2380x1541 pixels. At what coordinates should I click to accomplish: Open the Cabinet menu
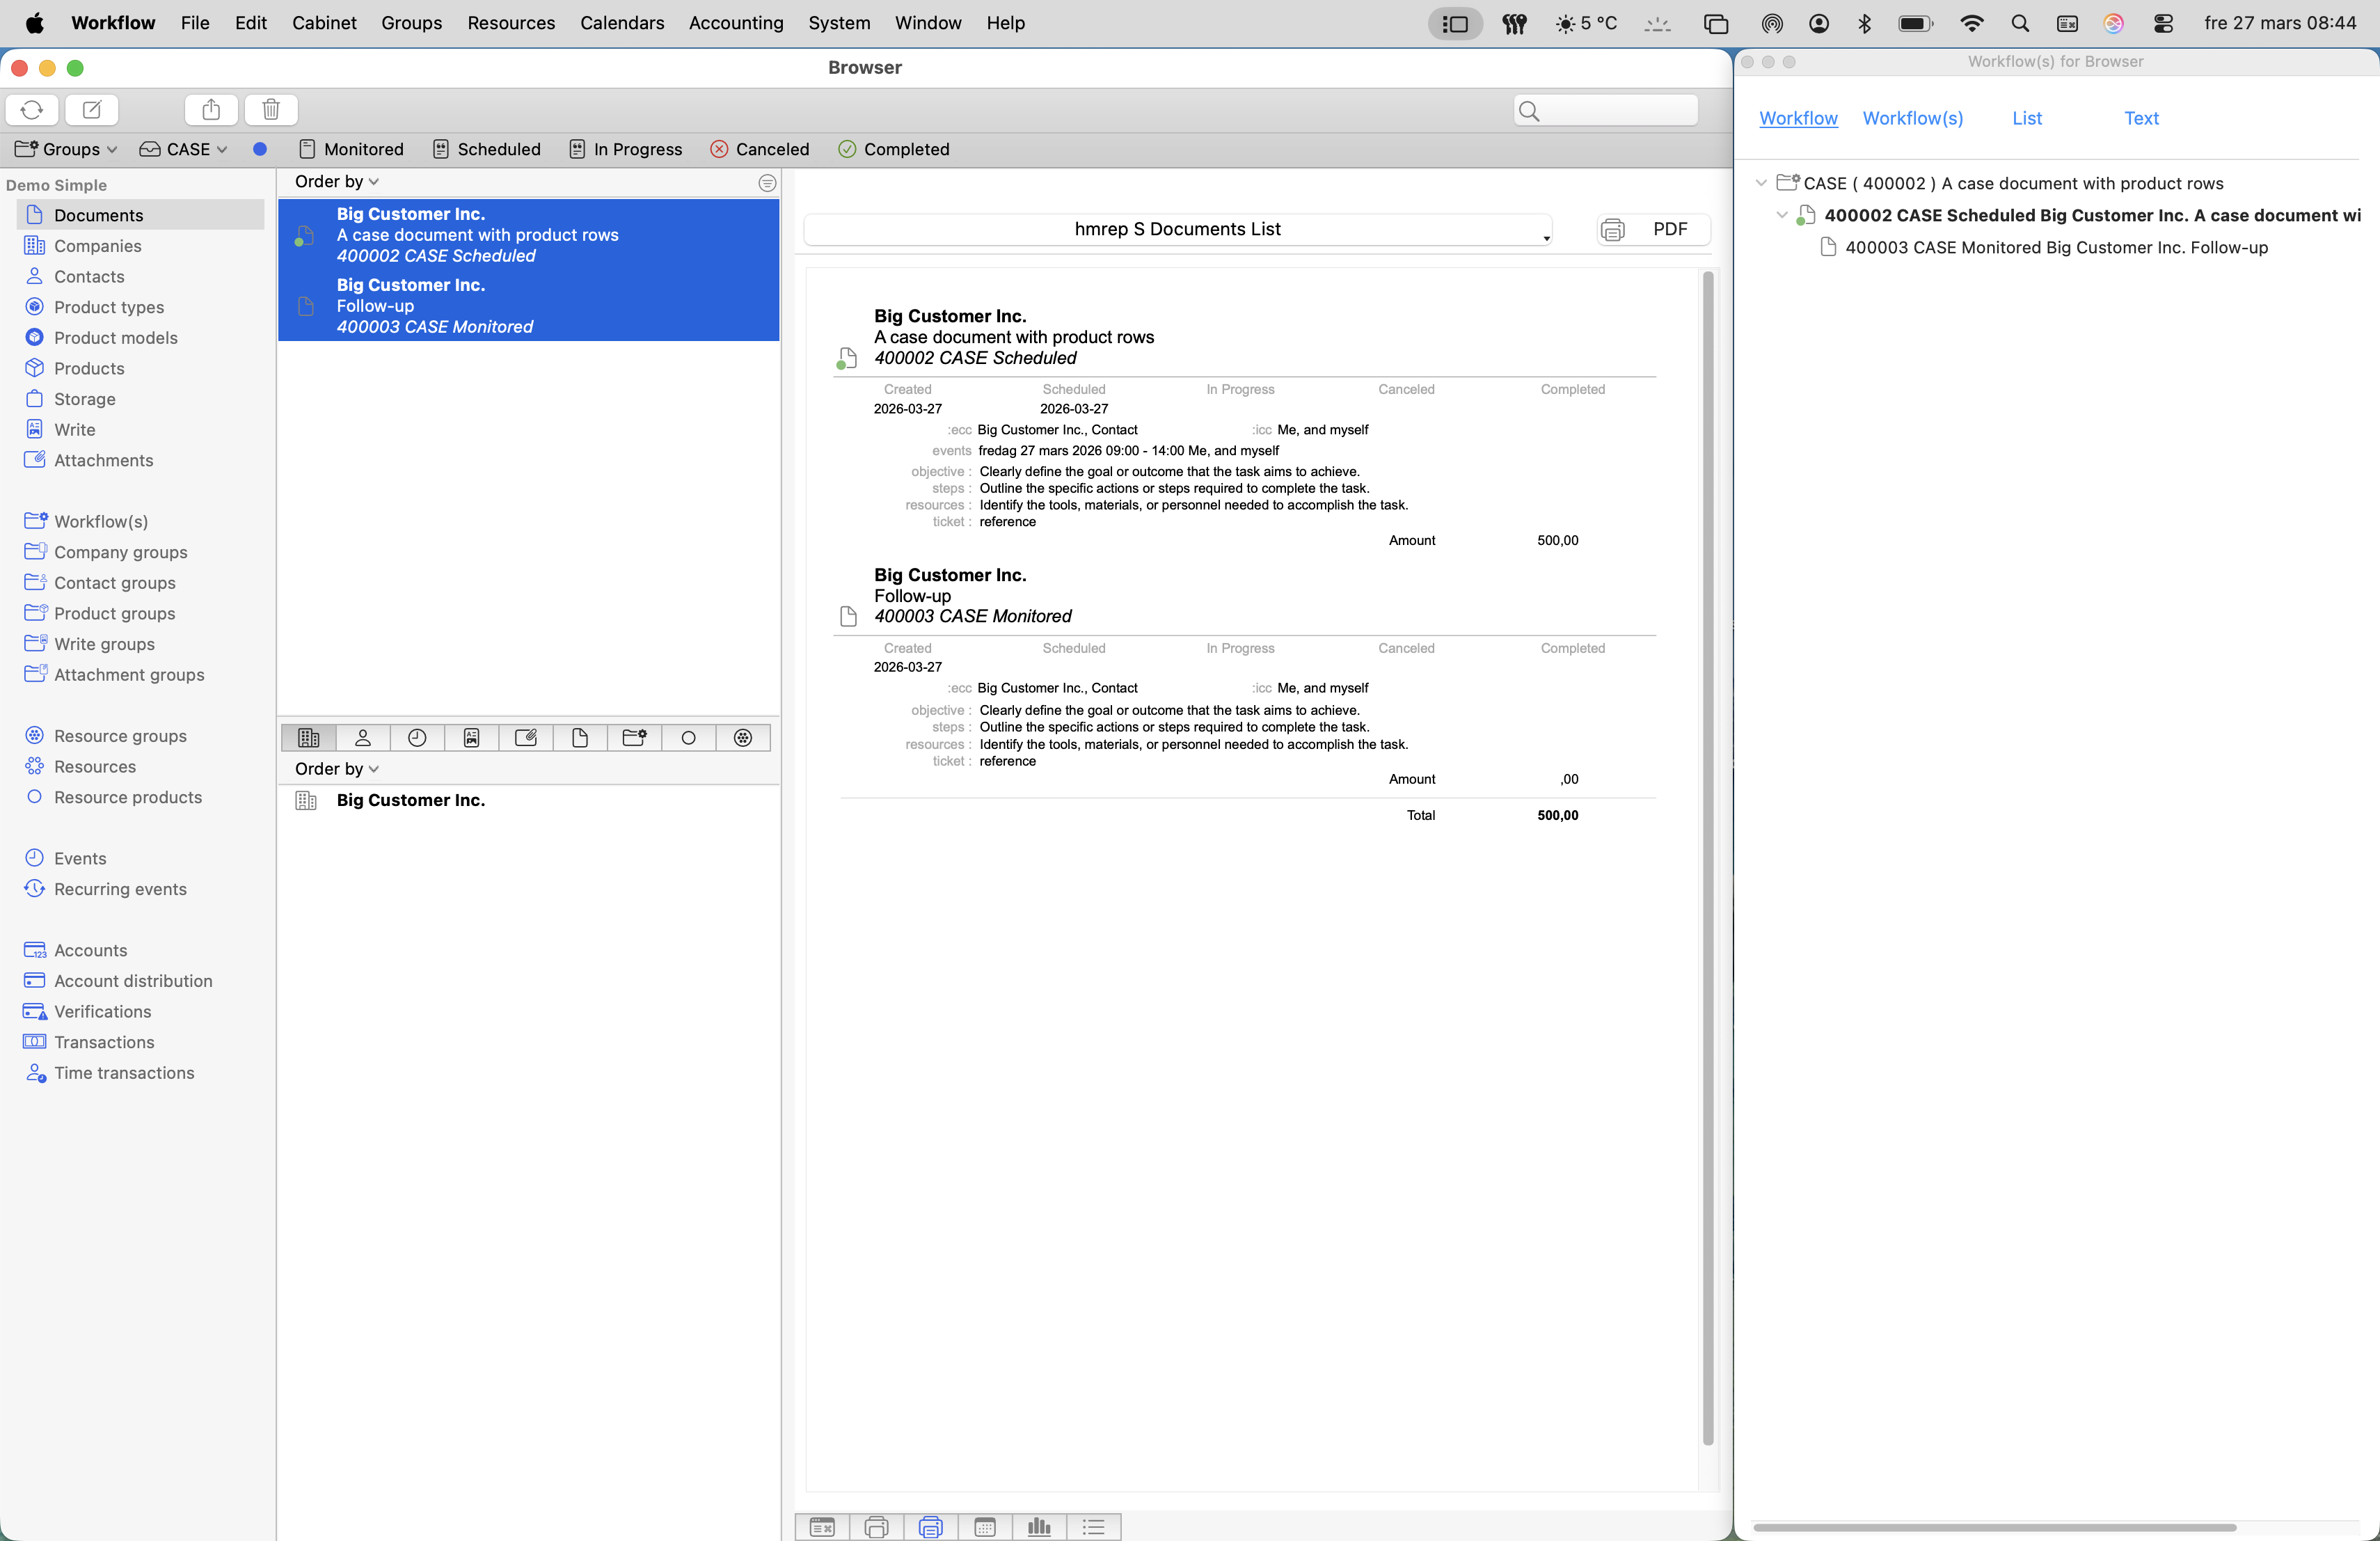(x=323, y=23)
